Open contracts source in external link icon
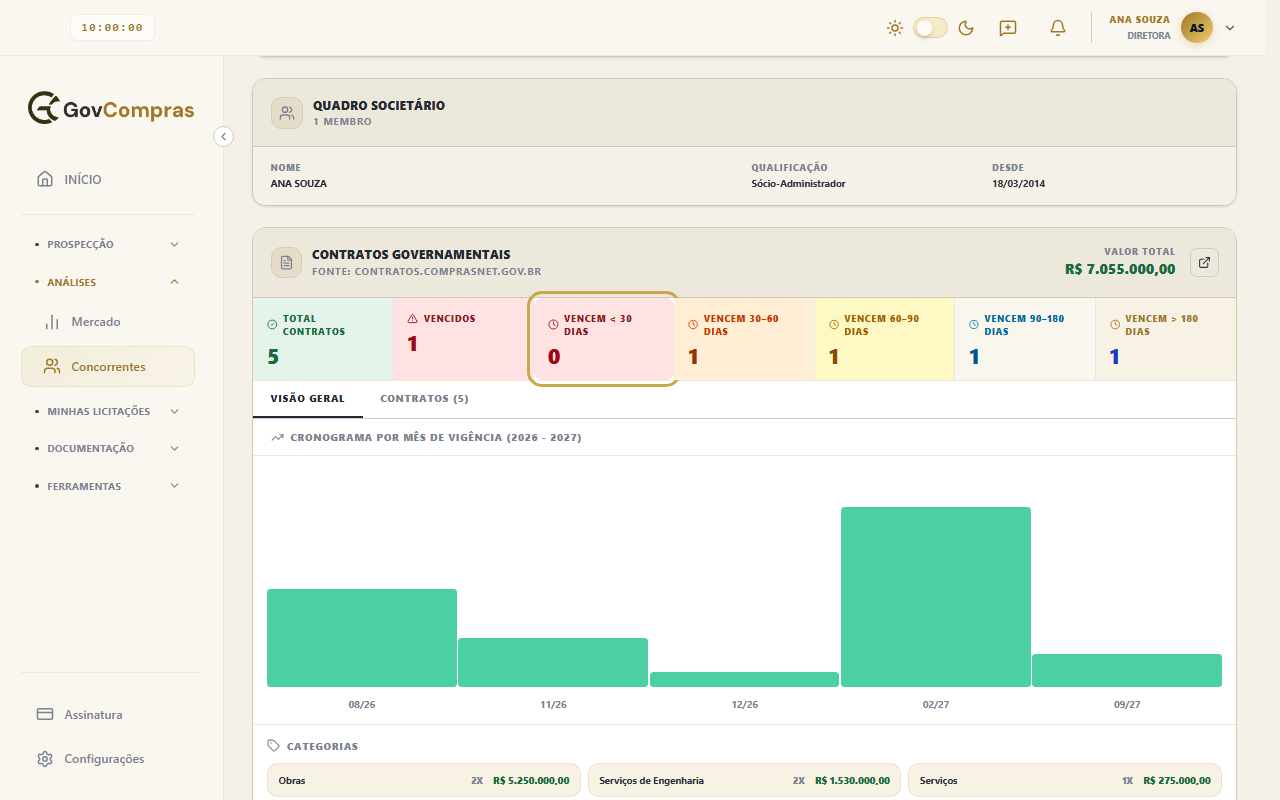The height and width of the screenshot is (800, 1280). point(1204,263)
